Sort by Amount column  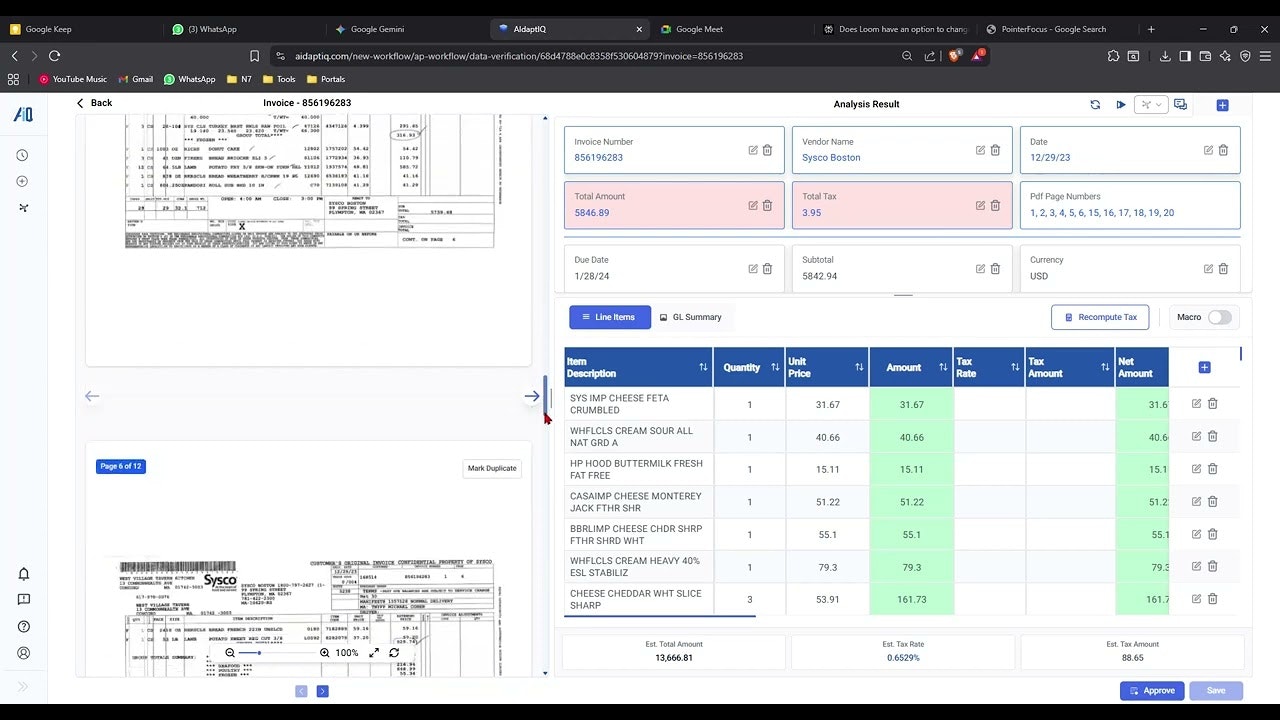tap(943, 367)
